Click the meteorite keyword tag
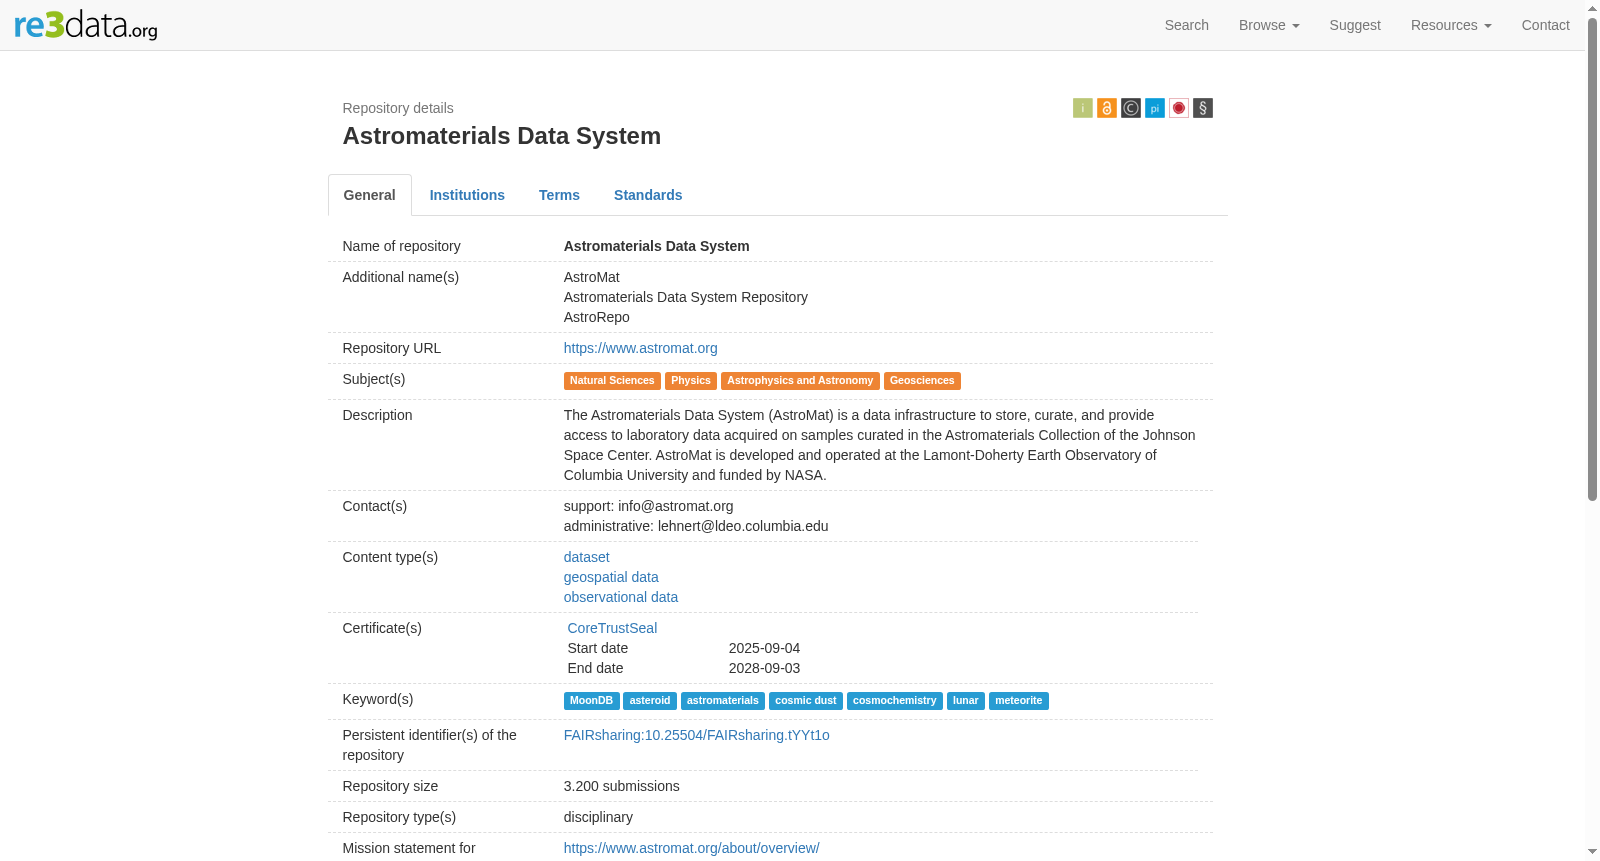This screenshot has width=1600, height=861. (x=1019, y=701)
